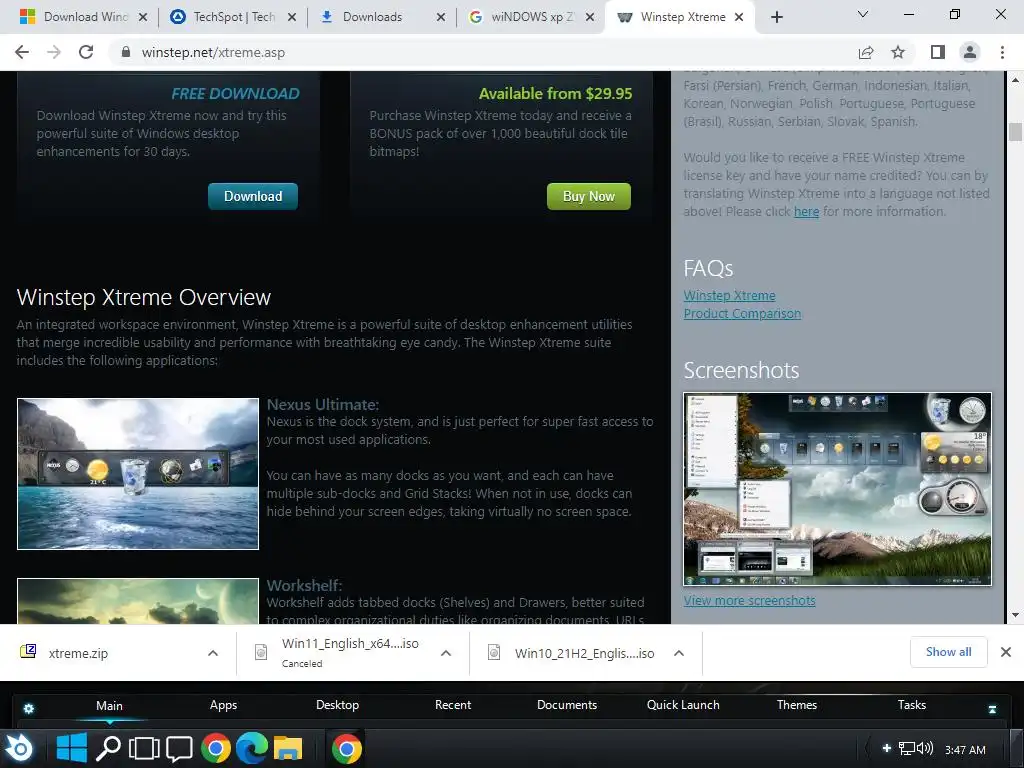Select the Documents shelf tab
This screenshot has height=768, width=1024.
tap(567, 705)
